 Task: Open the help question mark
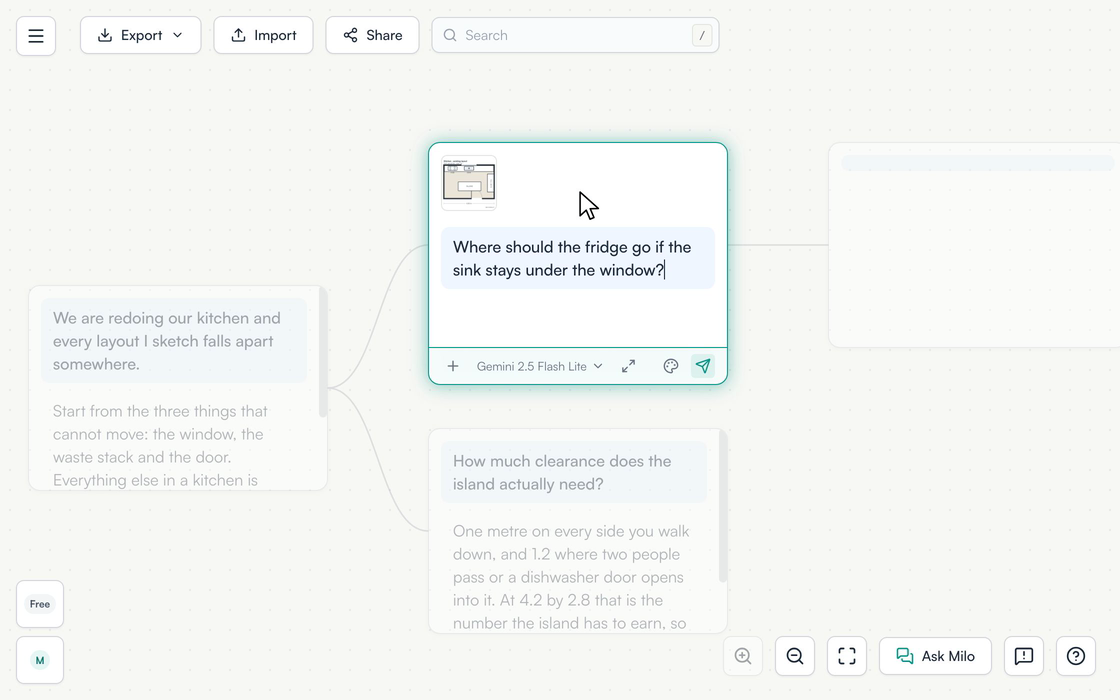click(x=1076, y=656)
